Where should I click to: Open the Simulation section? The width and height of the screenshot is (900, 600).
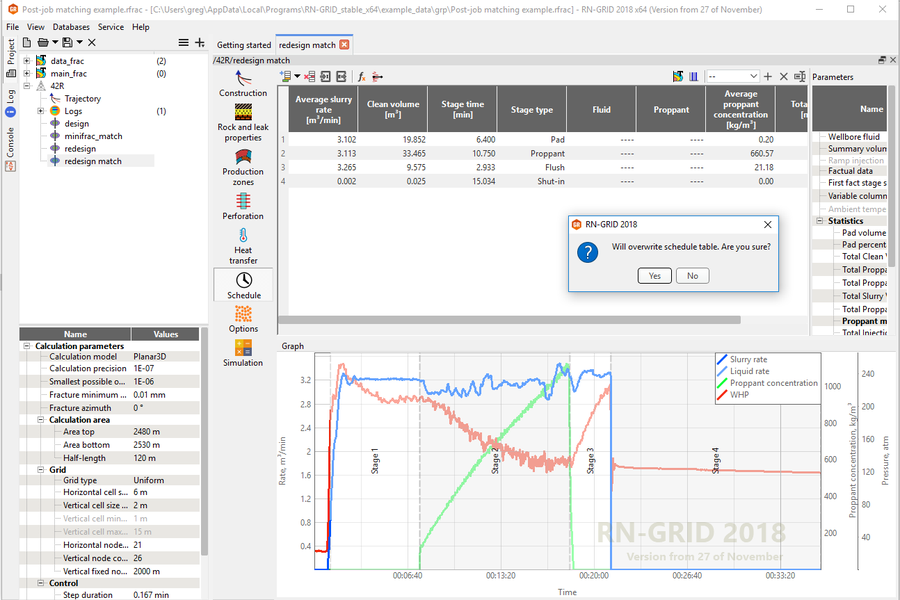tap(243, 352)
